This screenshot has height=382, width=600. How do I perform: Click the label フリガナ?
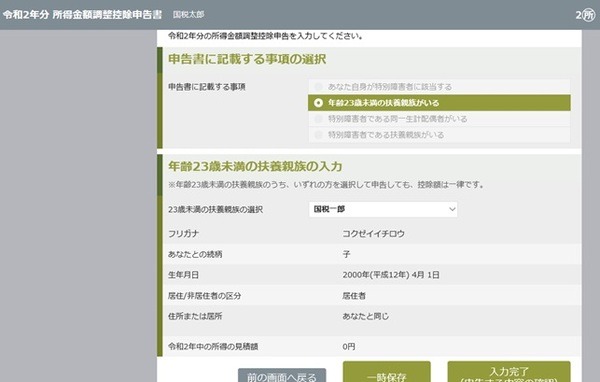tap(183, 234)
